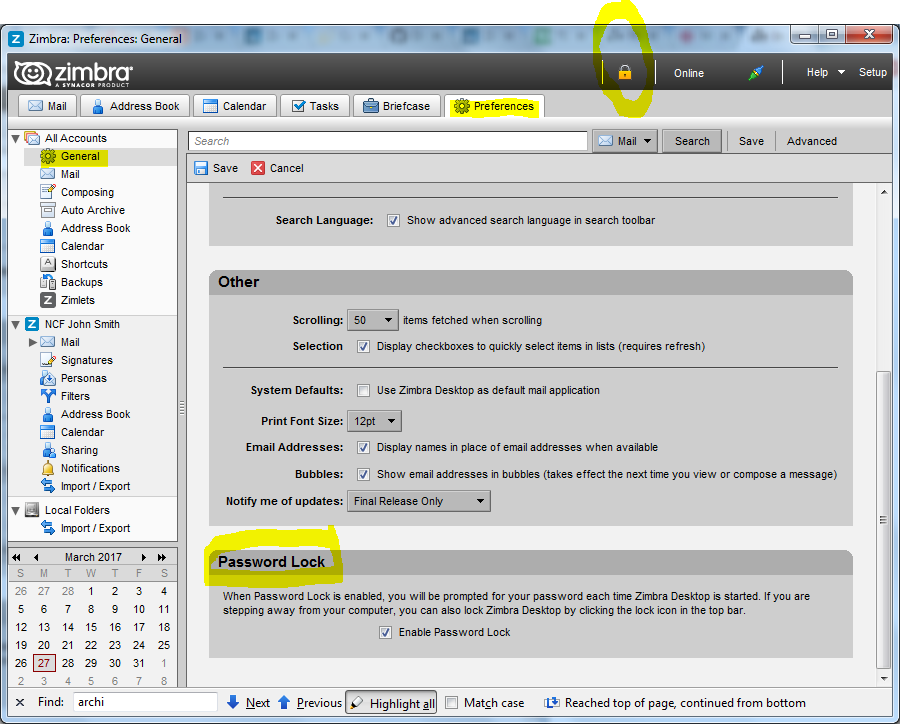Screen dimensions: 900x724
Task: Switch to Mail tab
Action: pos(47,106)
